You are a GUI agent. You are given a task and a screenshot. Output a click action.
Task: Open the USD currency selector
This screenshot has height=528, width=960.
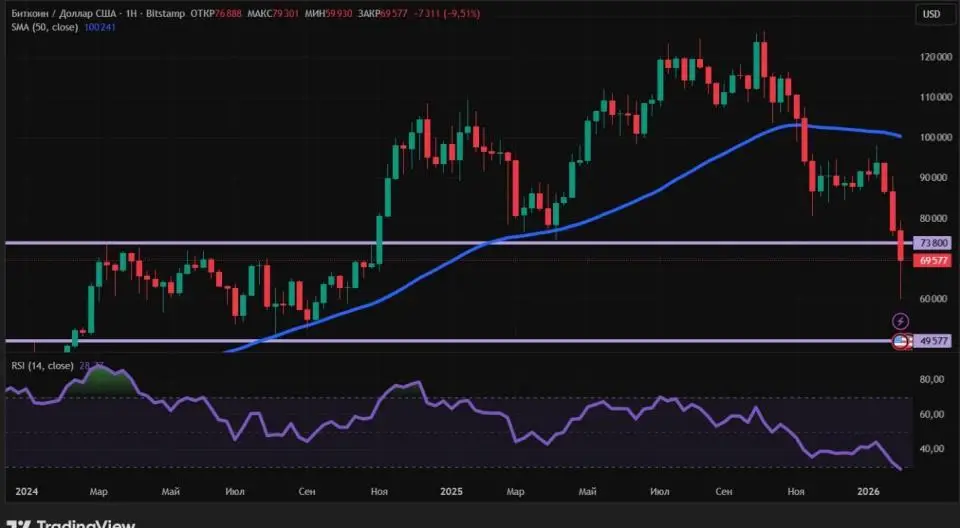coord(930,13)
